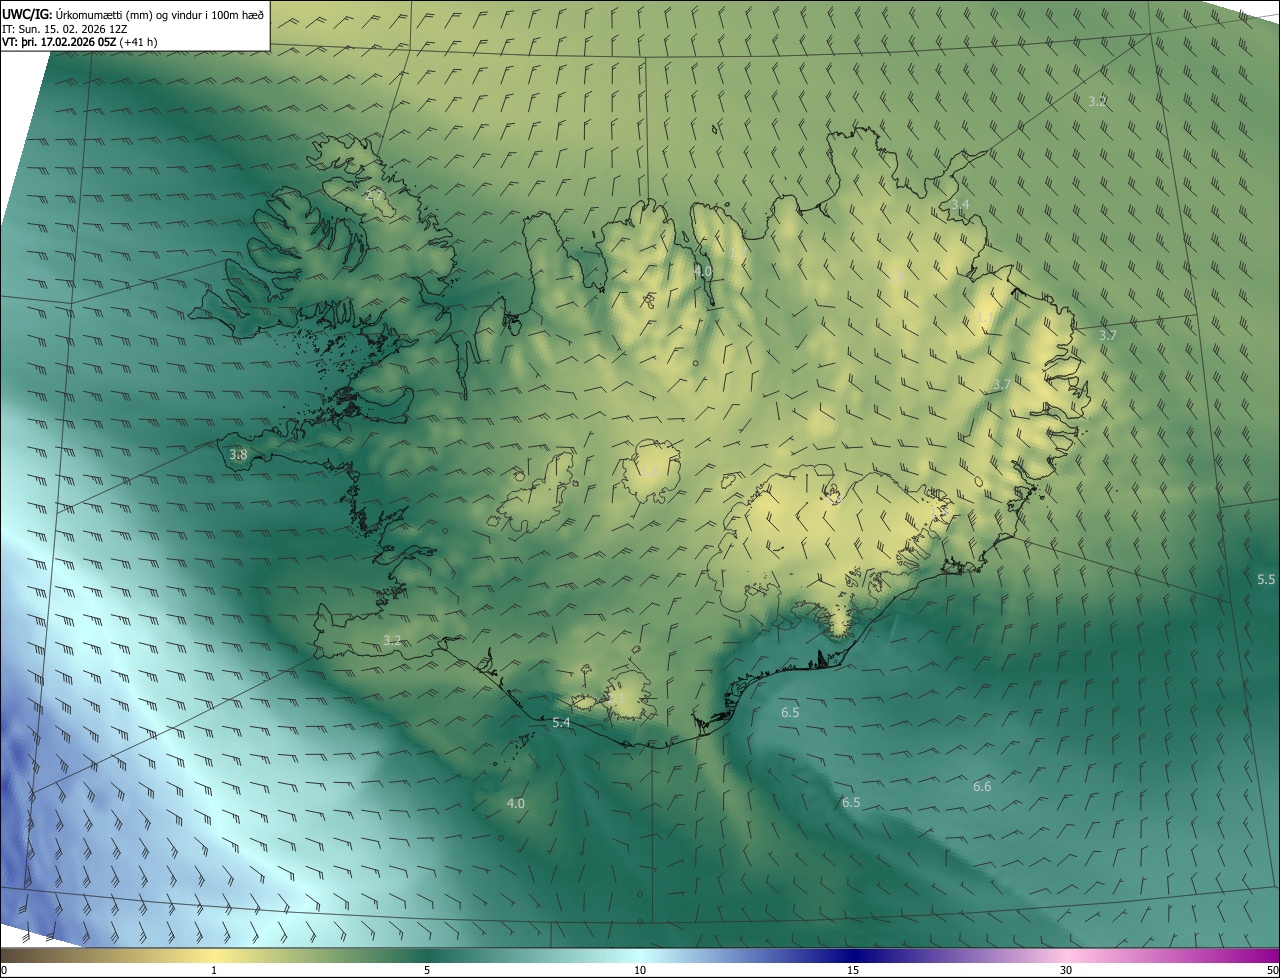Click the map value "3.4" in northeast Iceland
Image resolution: width=1280 pixels, height=978 pixels.
pos(960,204)
